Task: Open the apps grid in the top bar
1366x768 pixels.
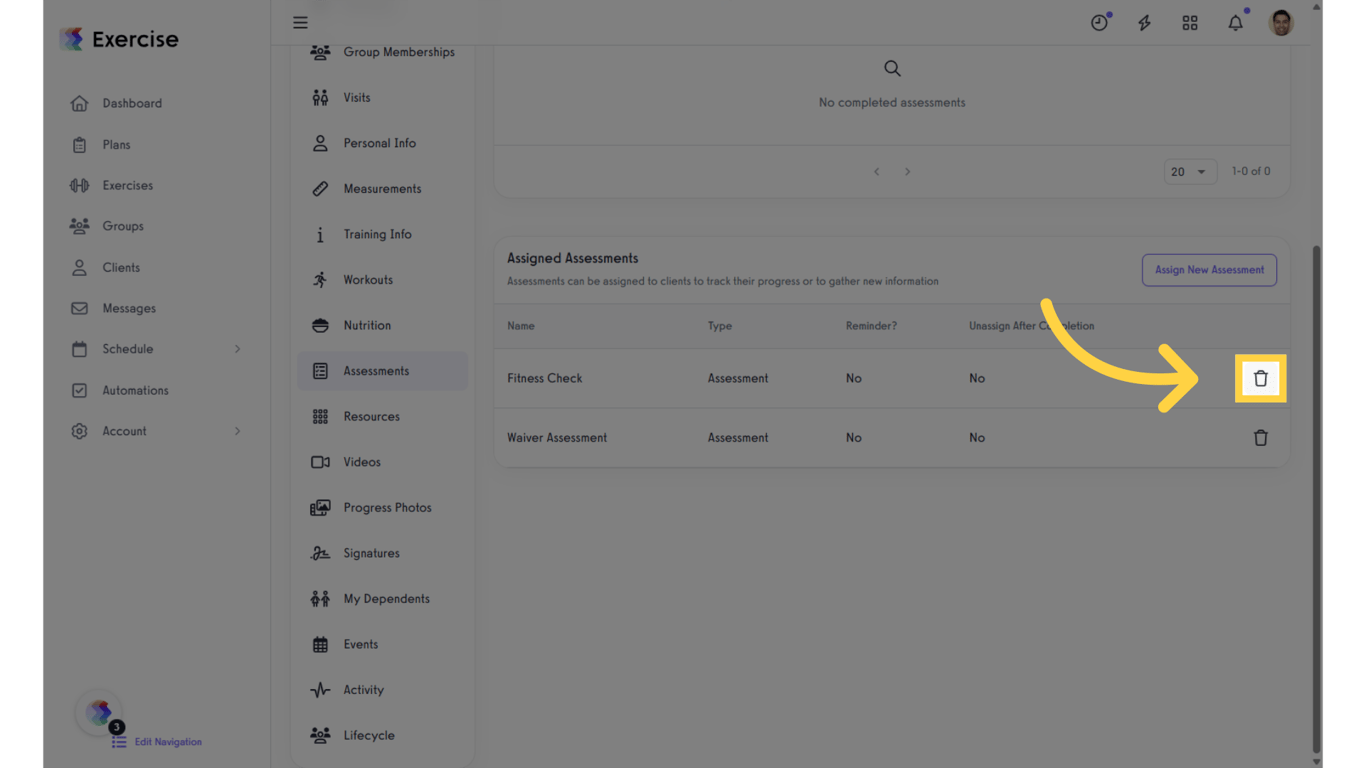Action: (1190, 22)
